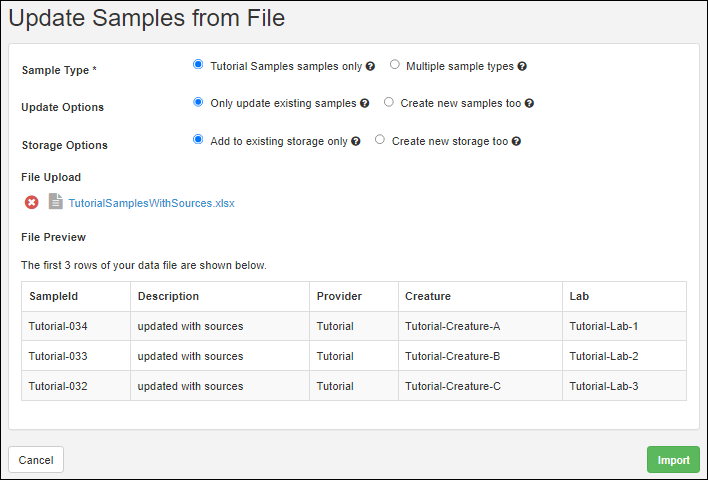The height and width of the screenshot is (480, 708).
Task: Open TutorialSamplesWithSources.xlsx file link
Action: tap(151, 203)
